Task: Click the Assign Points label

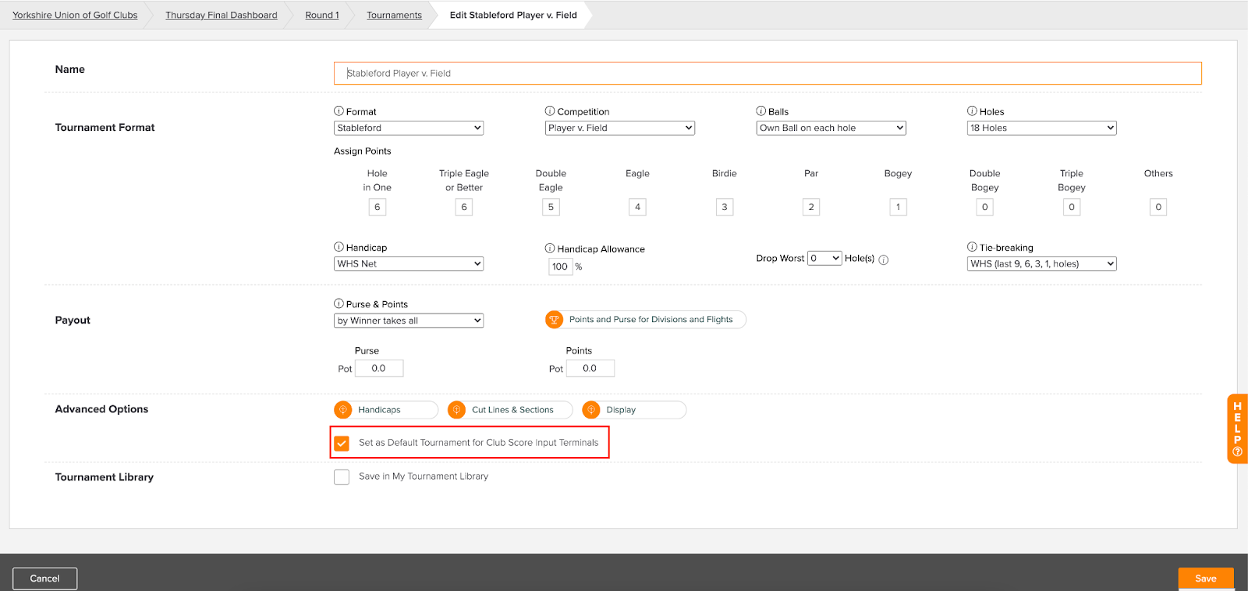Action: [x=363, y=151]
